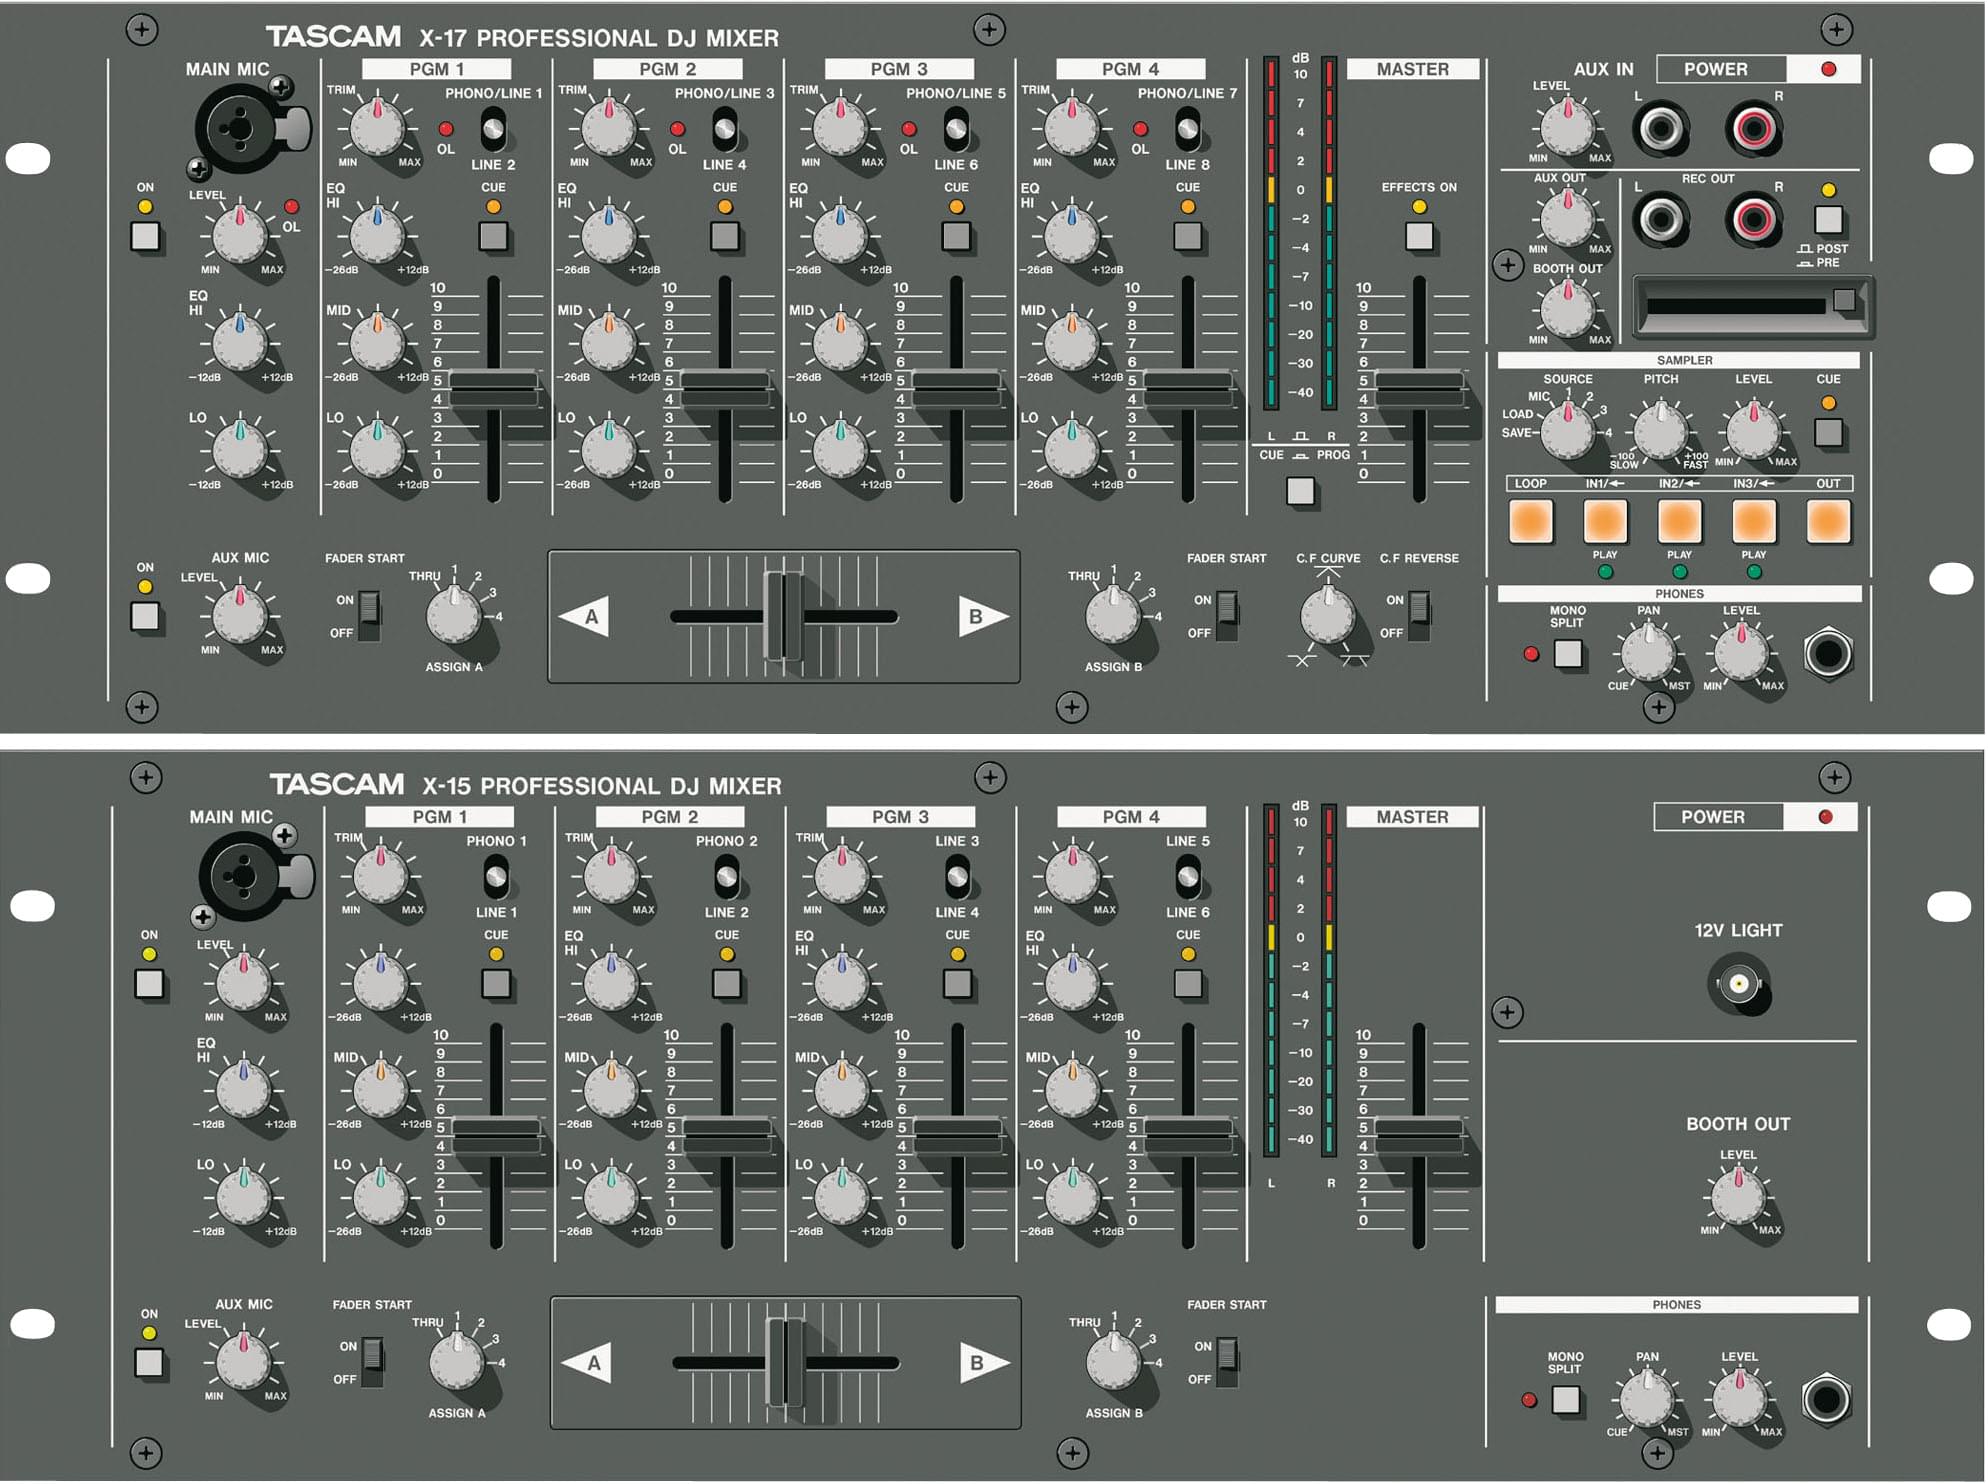This screenshot has height=1484, width=1988.
Task: Click the X-17 C.F CURVE knob
Action: (1328, 615)
